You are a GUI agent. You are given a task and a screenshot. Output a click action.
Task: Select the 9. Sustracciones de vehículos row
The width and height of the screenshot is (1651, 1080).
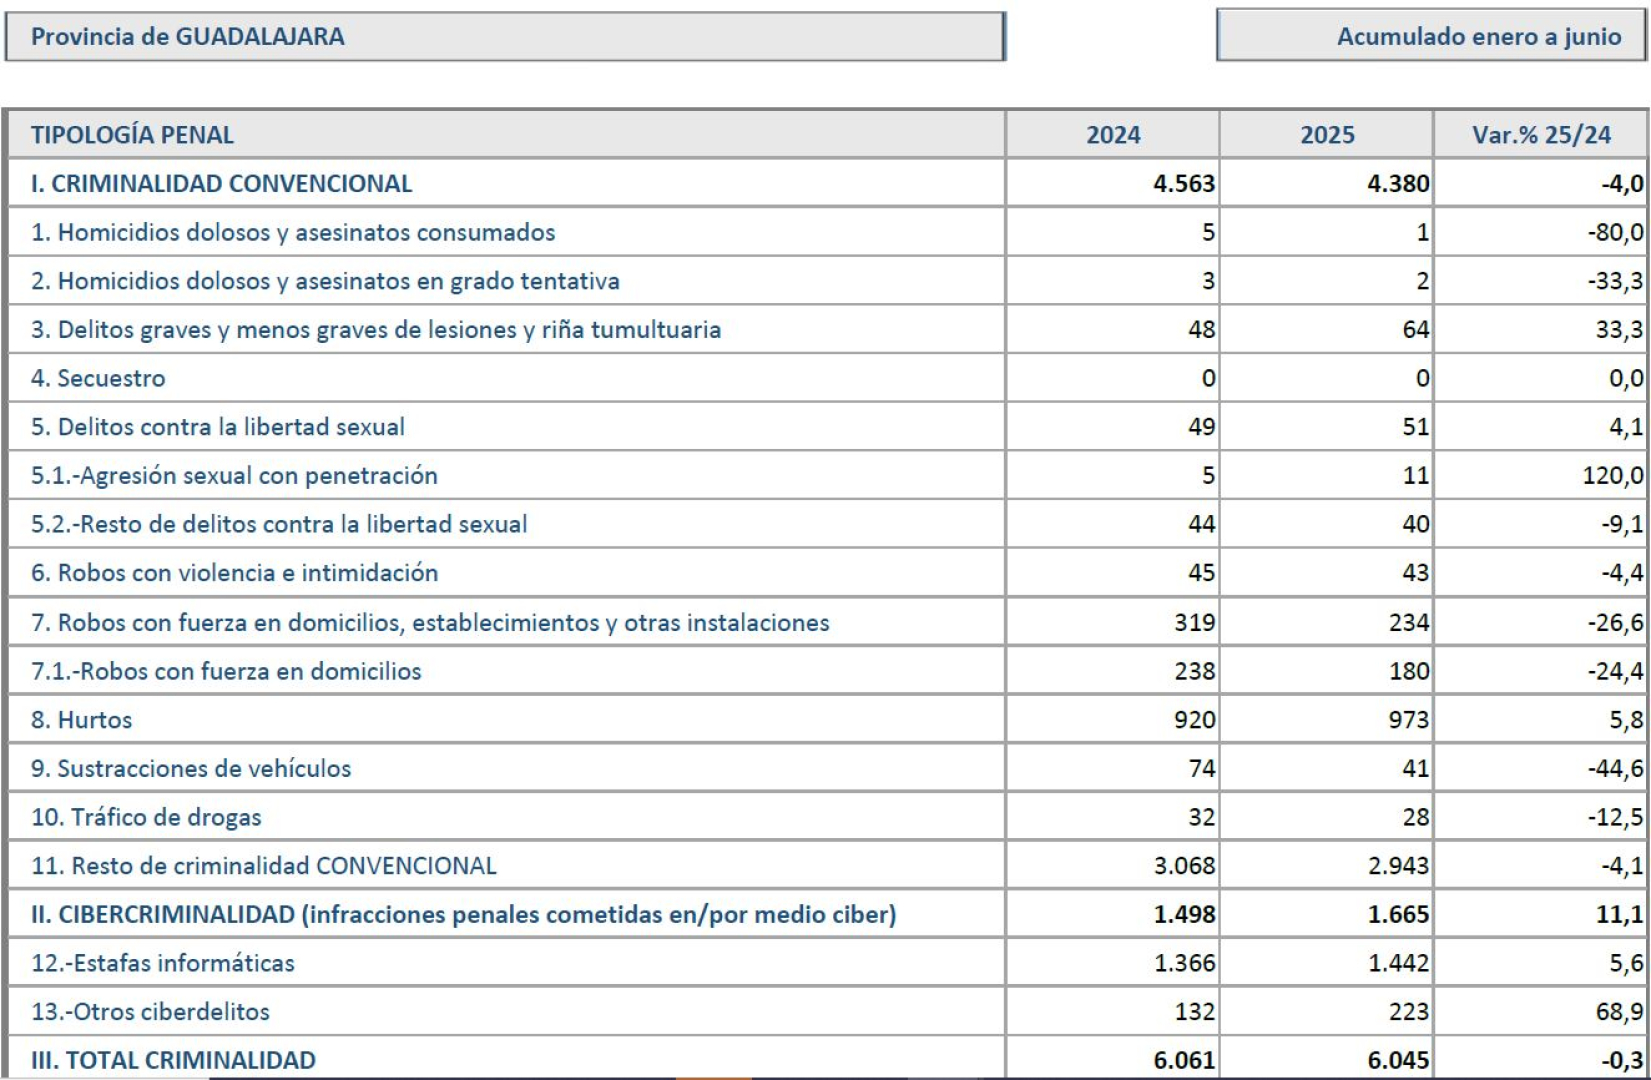click(191, 768)
